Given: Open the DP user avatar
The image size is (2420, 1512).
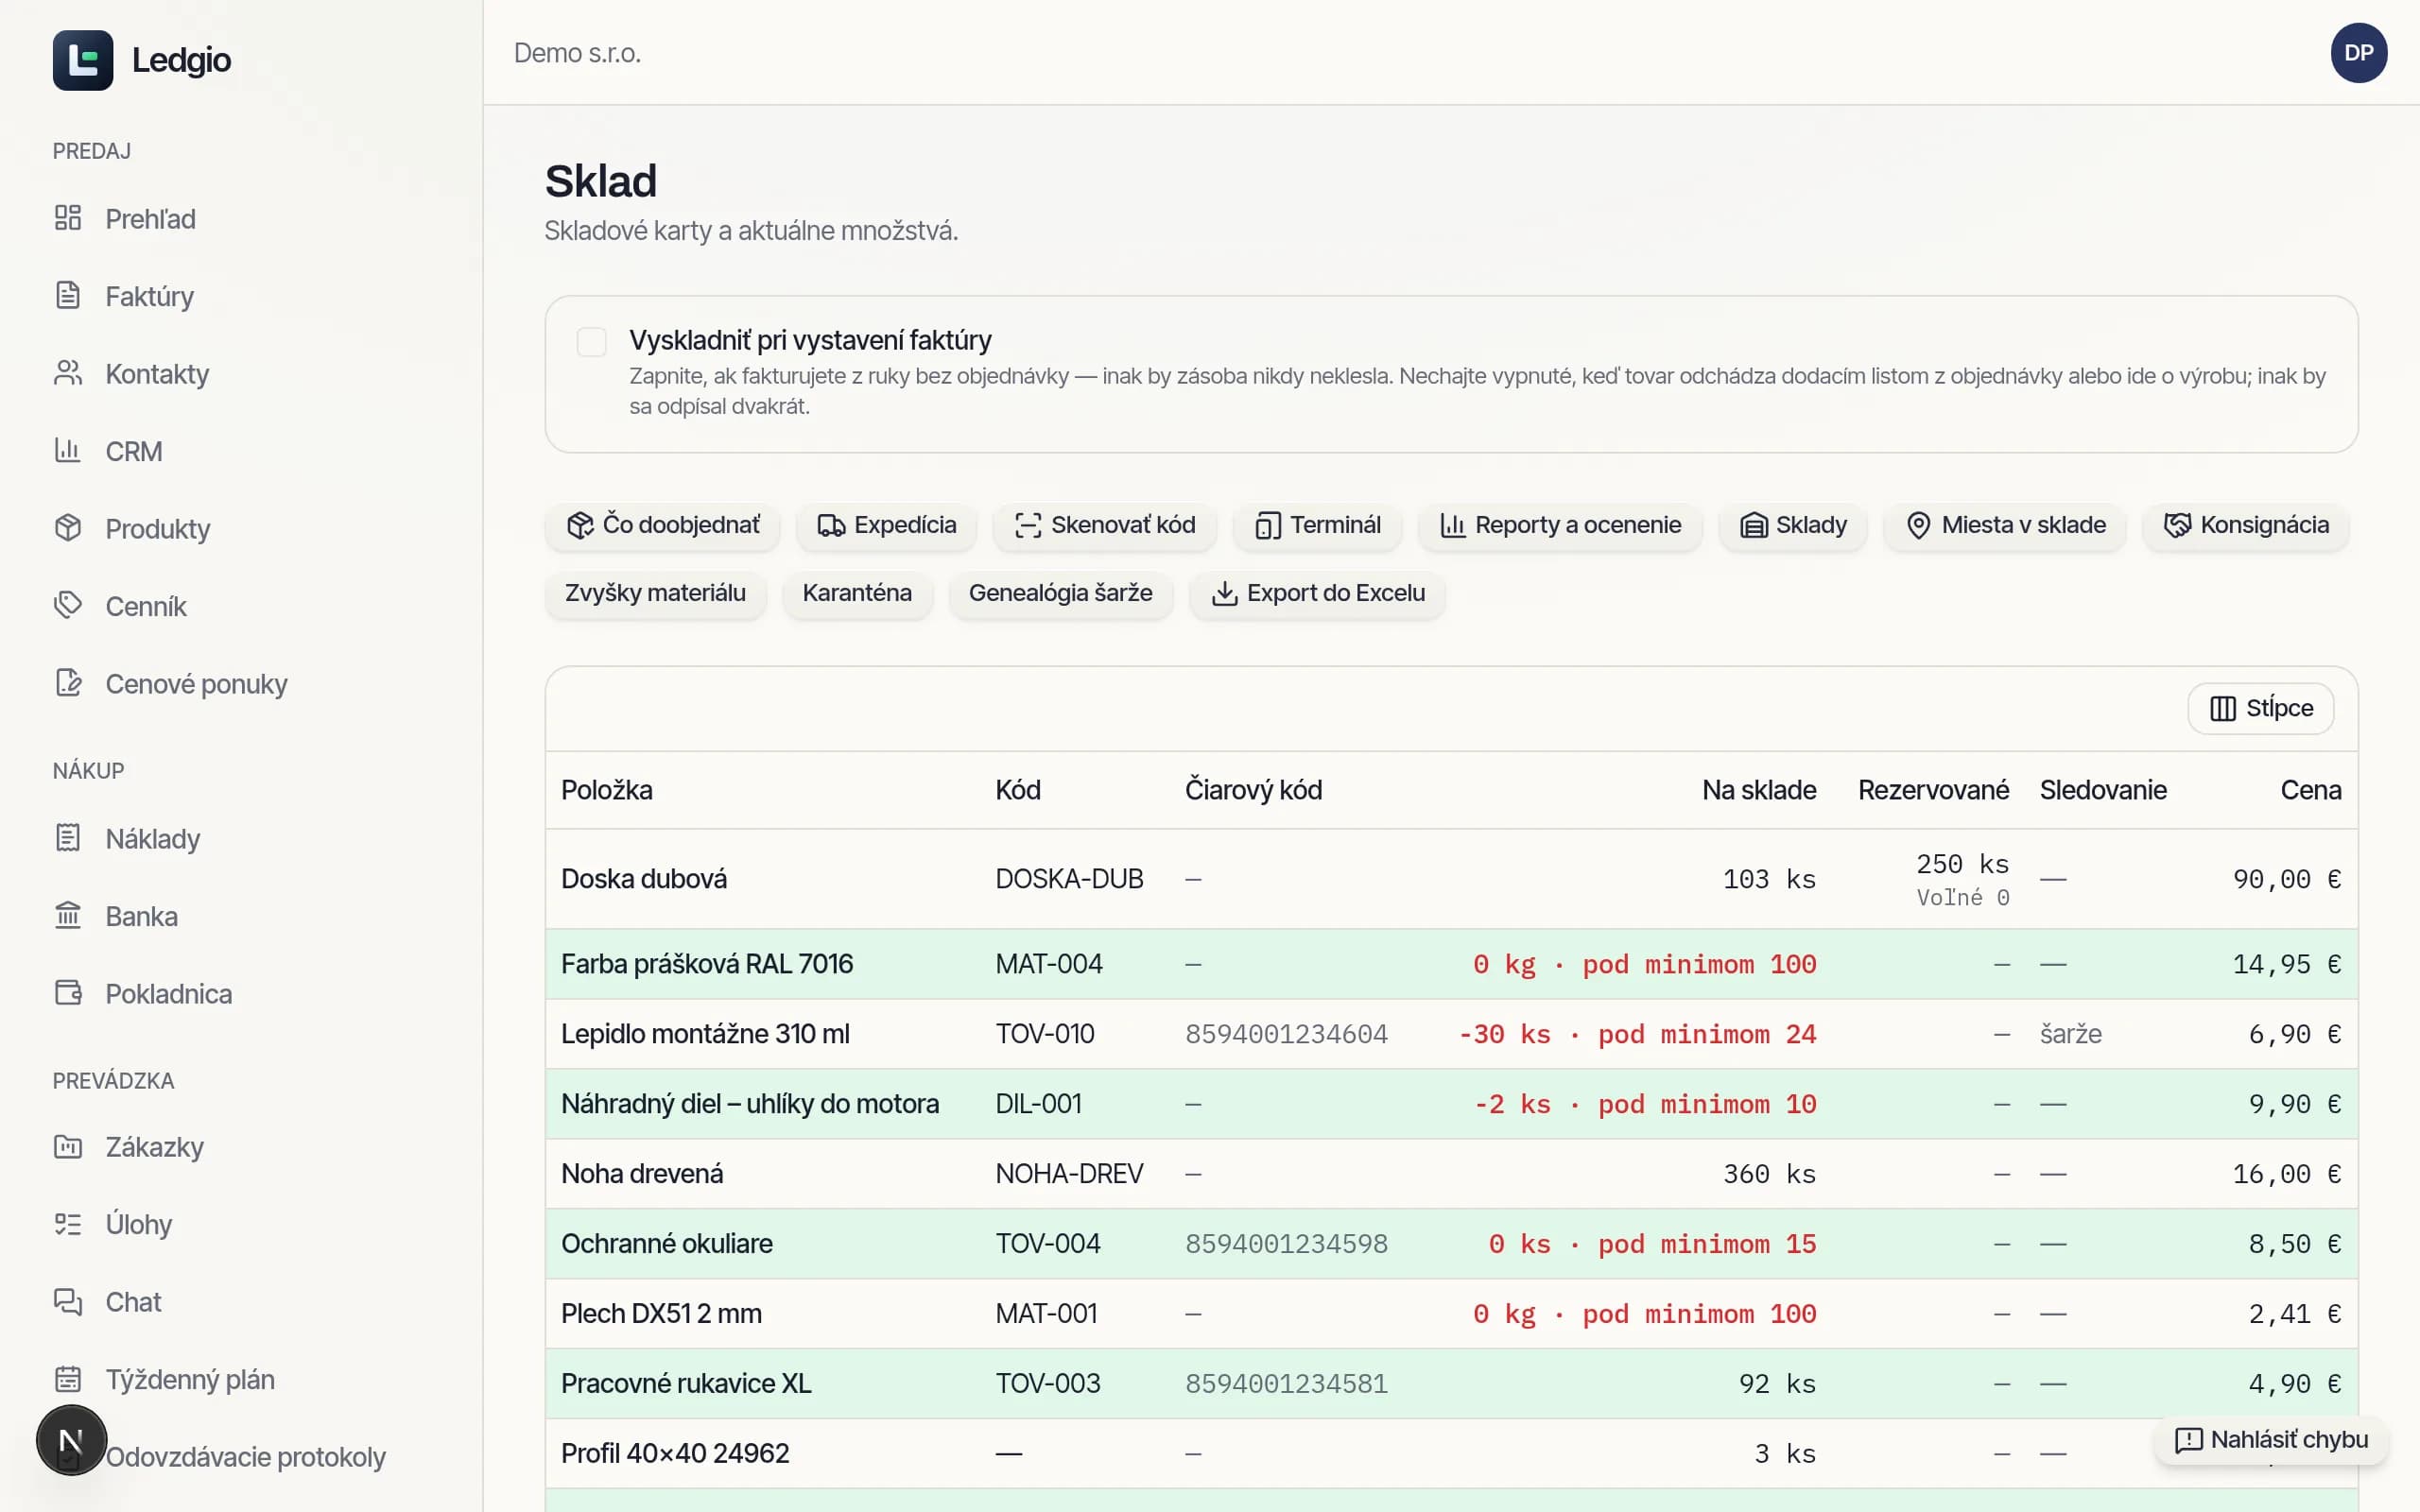Looking at the screenshot, I should click(x=2358, y=53).
